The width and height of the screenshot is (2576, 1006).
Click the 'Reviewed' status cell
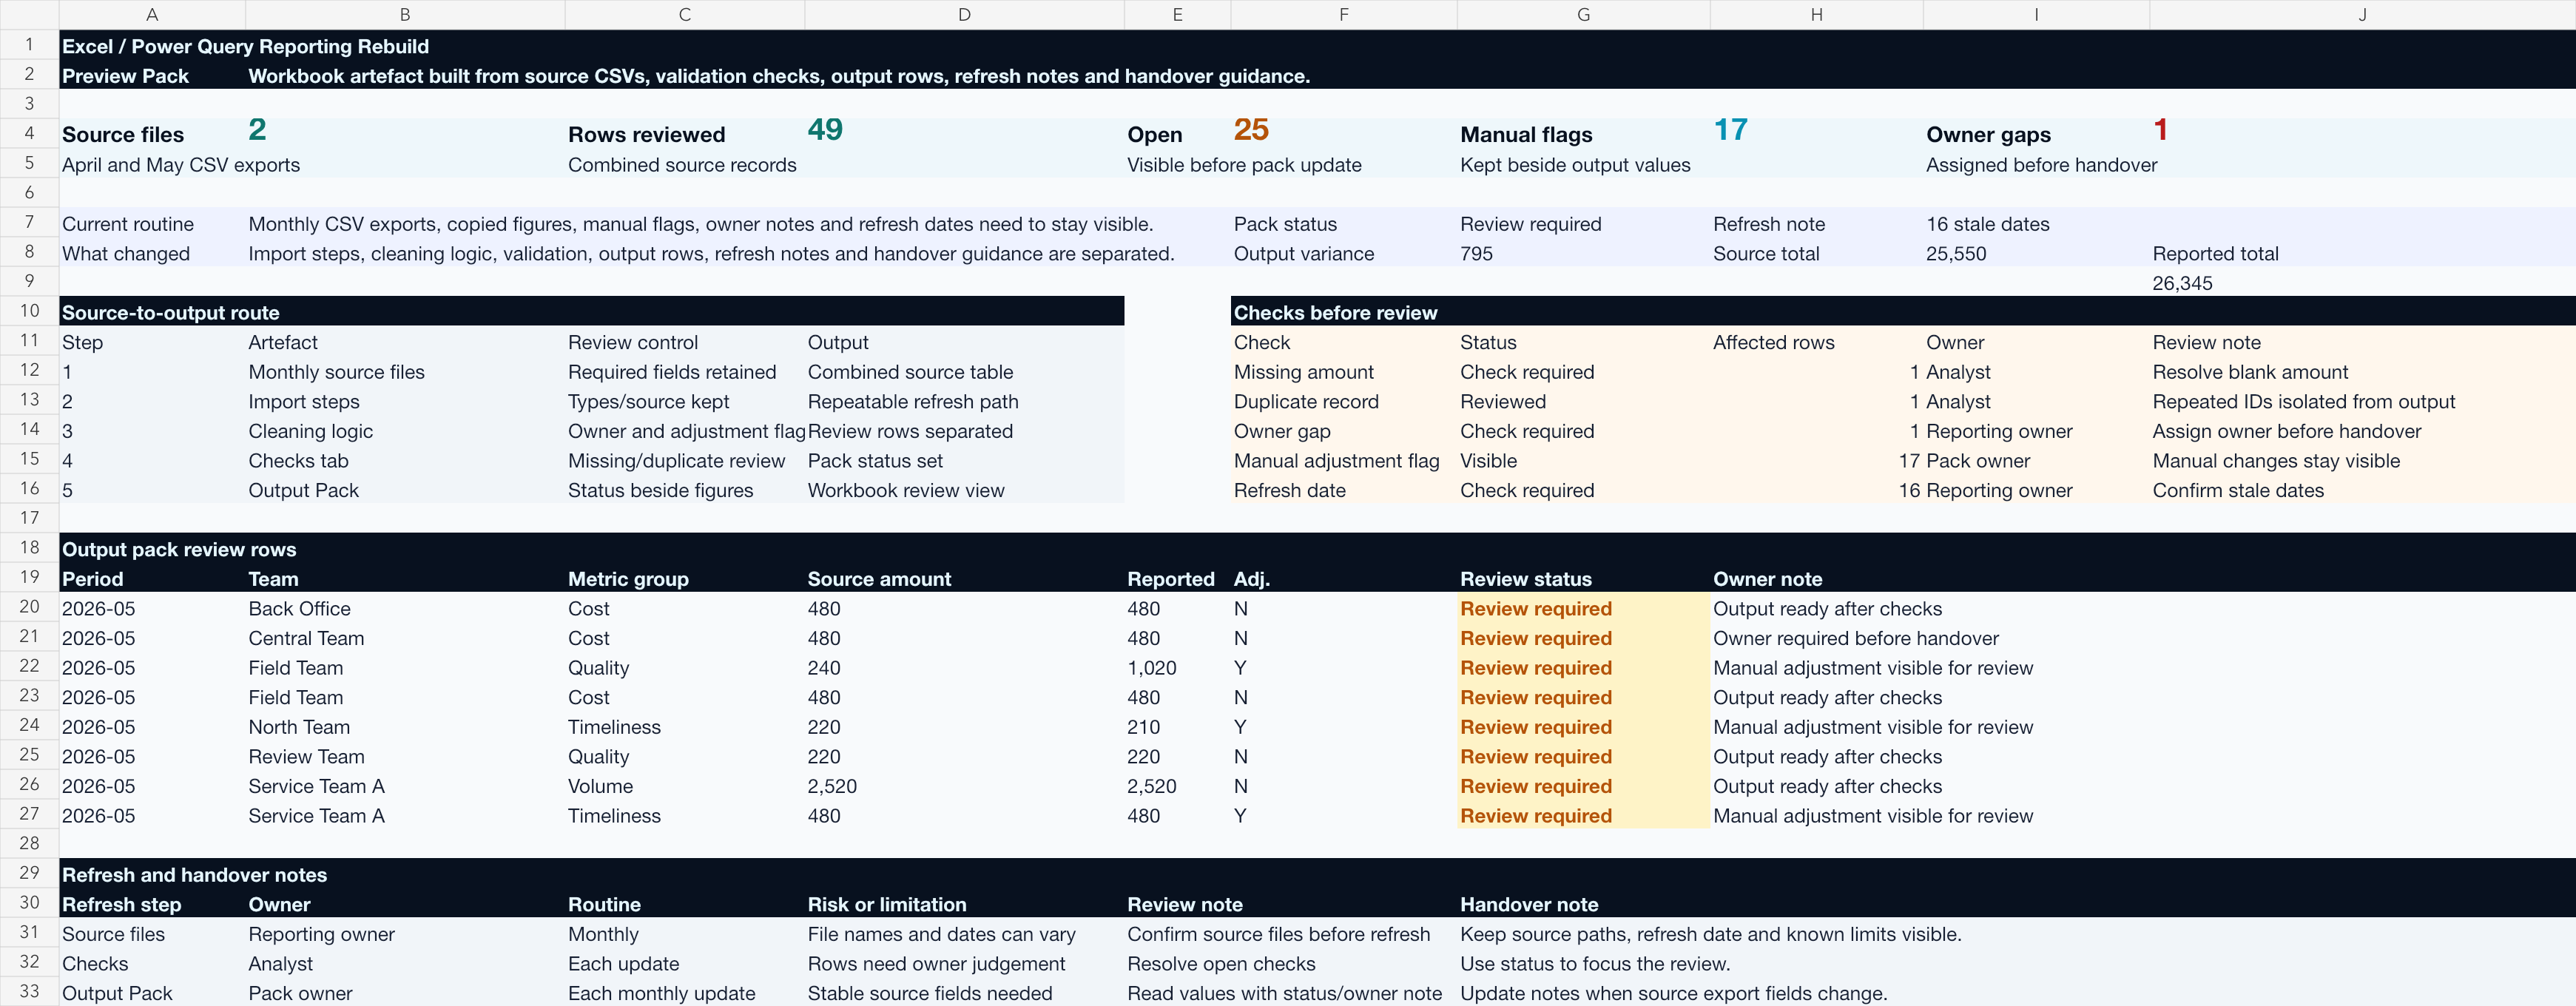click(1502, 401)
